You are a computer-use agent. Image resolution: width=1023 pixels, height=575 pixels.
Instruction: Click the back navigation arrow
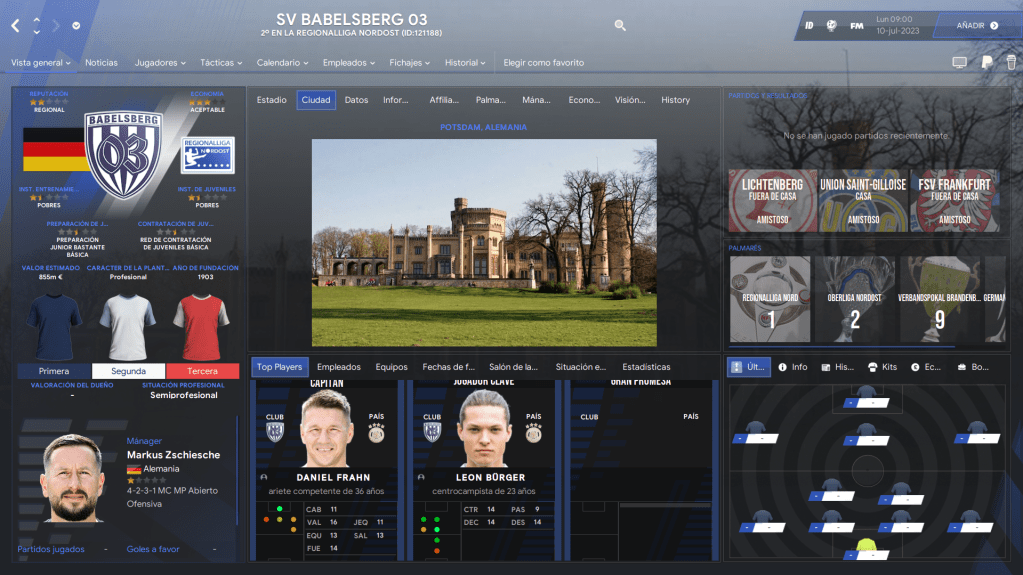pos(15,25)
